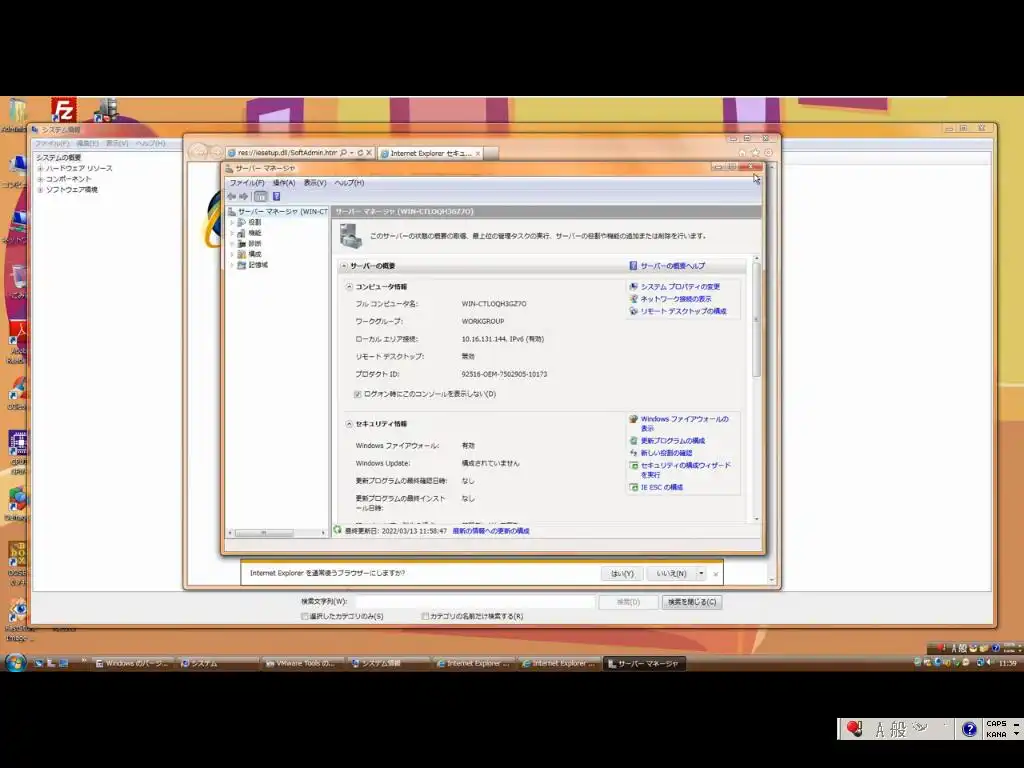Click はい(Y) in the IE default browser prompt
This screenshot has width=1024, height=768.
click(622, 573)
